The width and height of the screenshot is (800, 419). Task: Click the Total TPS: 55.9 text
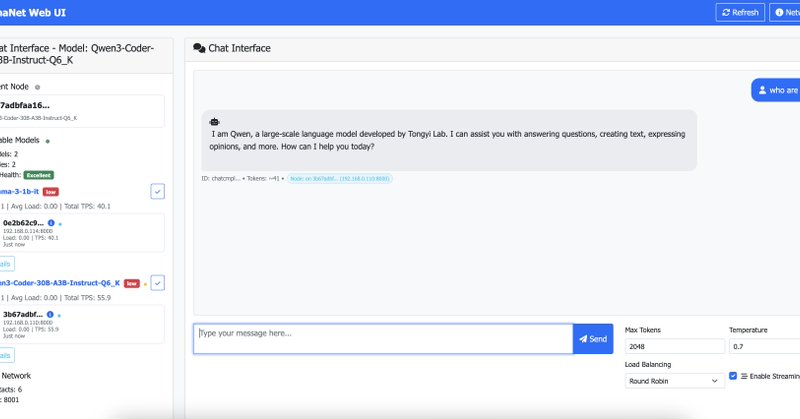[87, 298]
